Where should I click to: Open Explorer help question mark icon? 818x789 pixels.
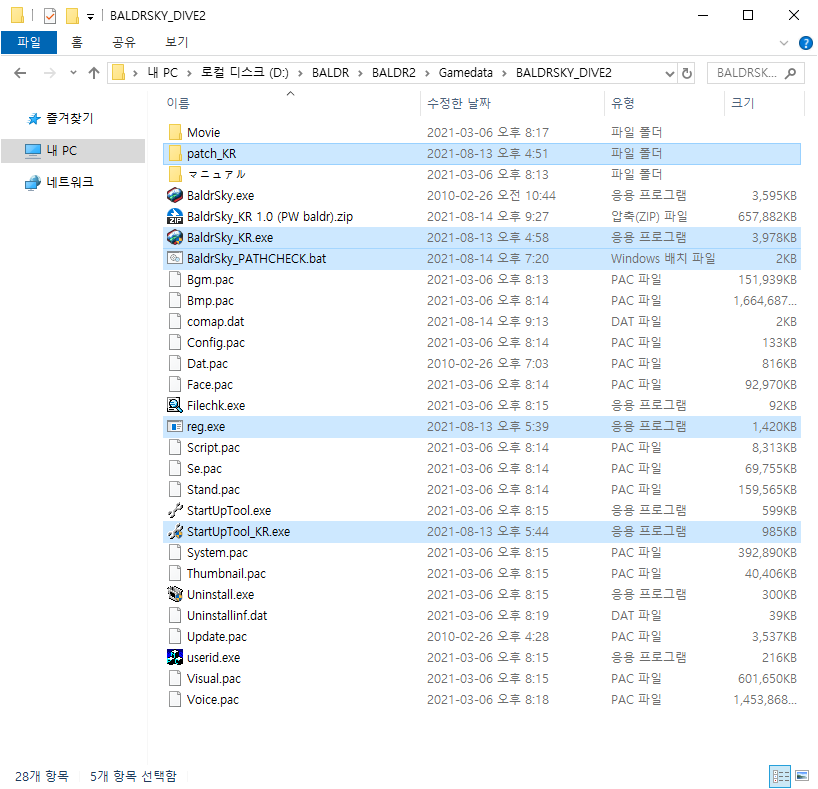click(805, 43)
